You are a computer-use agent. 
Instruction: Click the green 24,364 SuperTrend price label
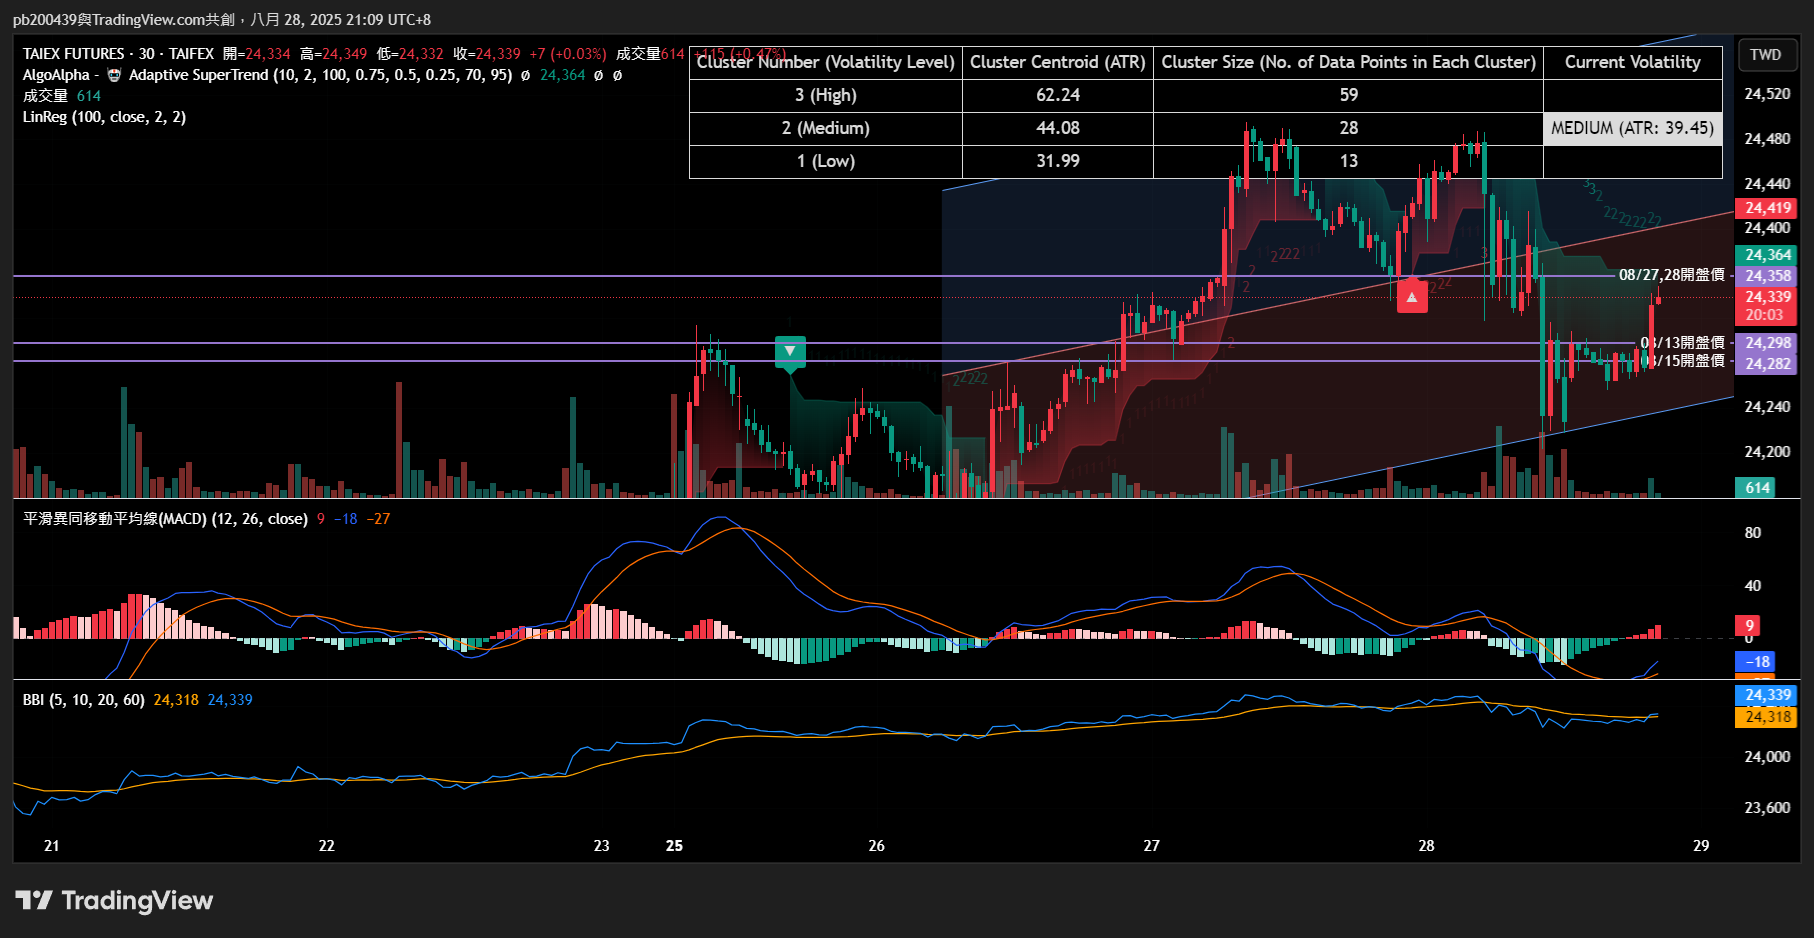[x=1766, y=255]
